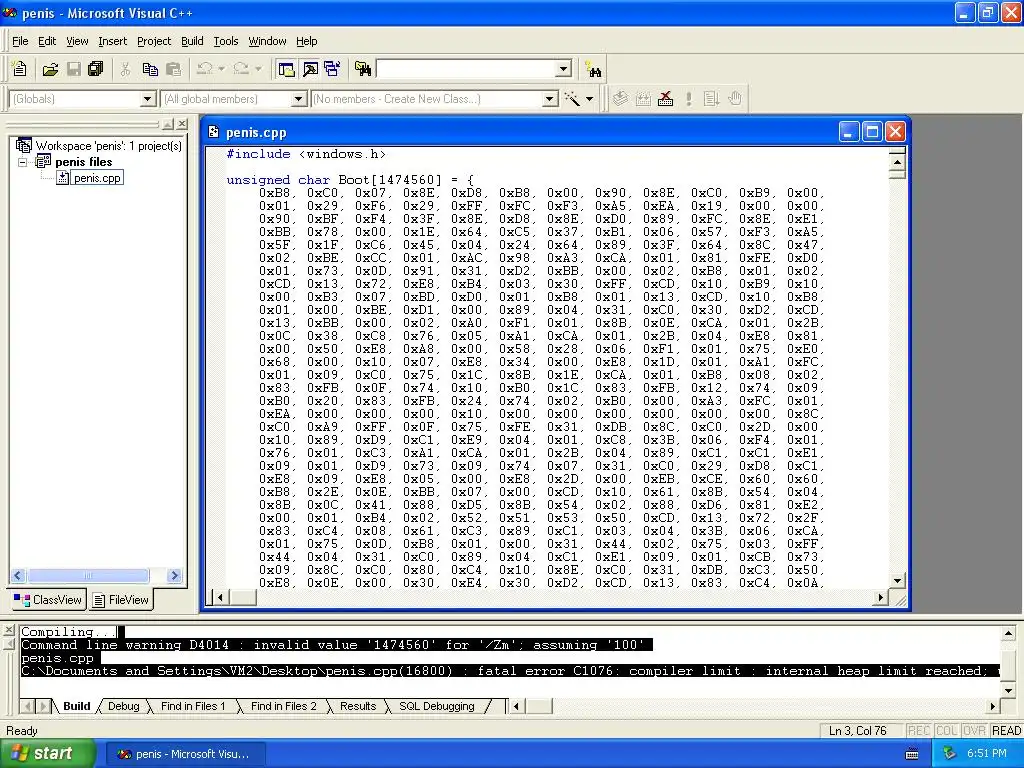The height and width of the screenshot is (768, 1024).
Task: Open the Help menu
Action: [306, 41]
